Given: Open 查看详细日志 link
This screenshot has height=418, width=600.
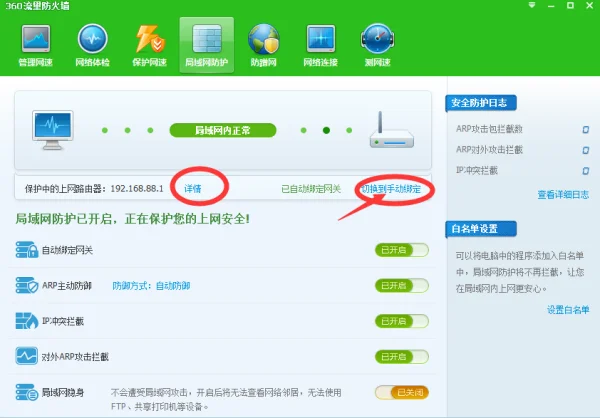Looking at the screenshot, I should tap(563, 195).
